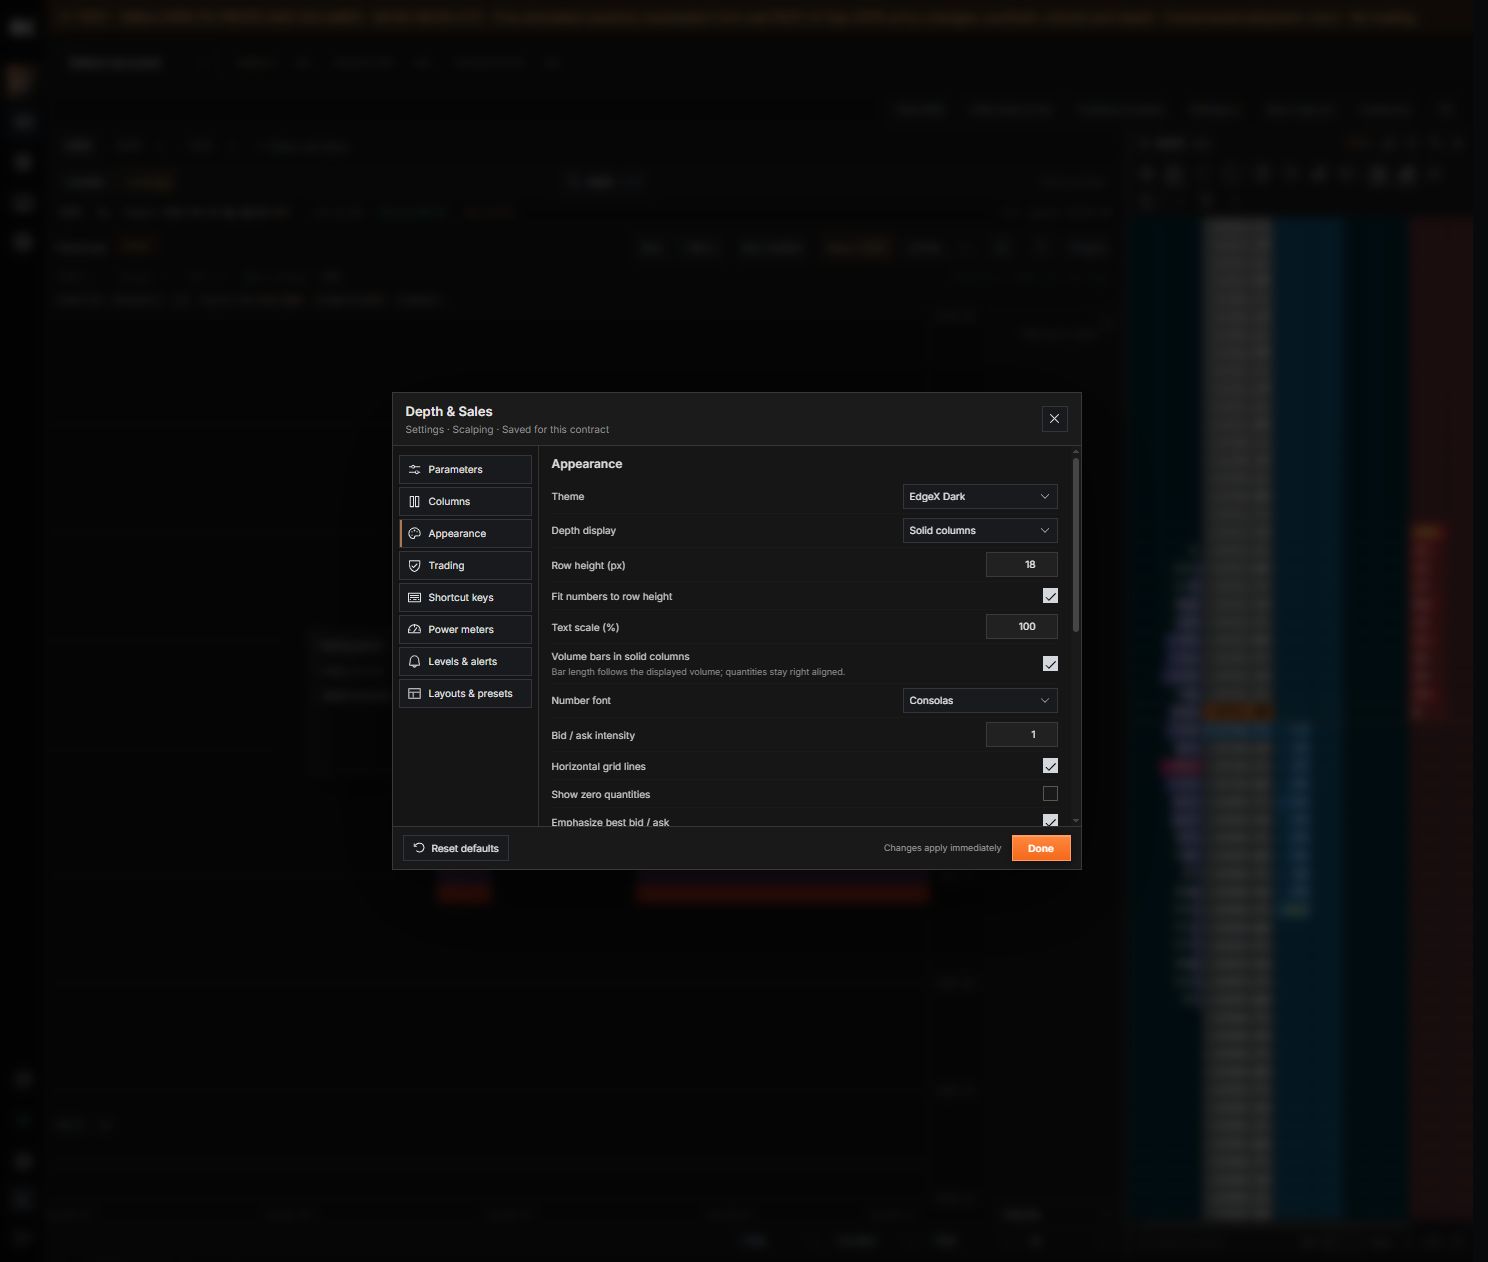Click the shield icon next to Trading

tap(414, 566)
